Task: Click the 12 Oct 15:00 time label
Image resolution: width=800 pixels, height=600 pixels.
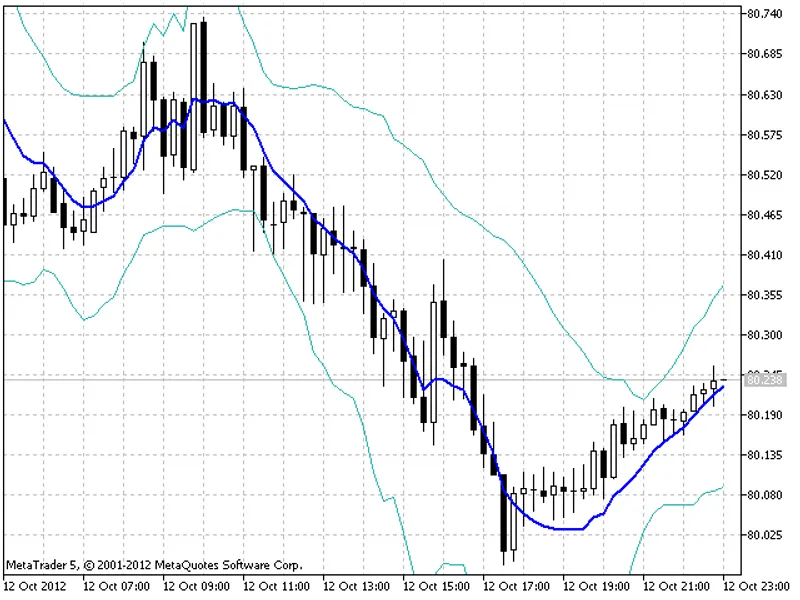Action: pos(437,586)
